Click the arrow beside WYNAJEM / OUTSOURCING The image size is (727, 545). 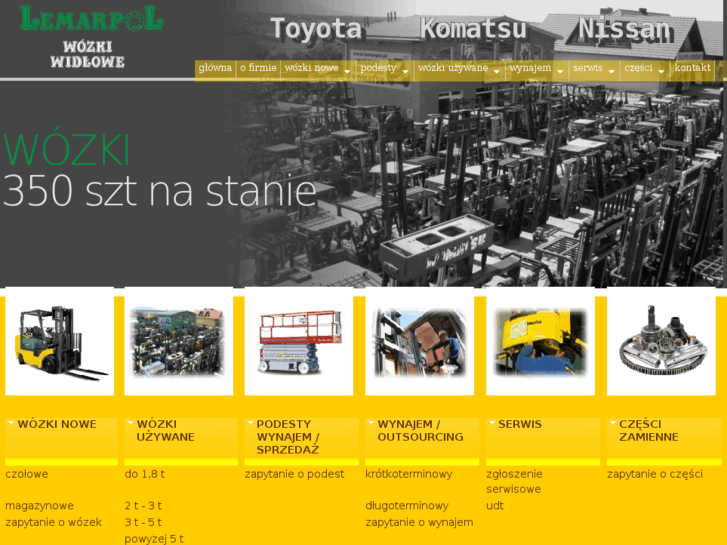pyautogui.click(x=371, y=423)
